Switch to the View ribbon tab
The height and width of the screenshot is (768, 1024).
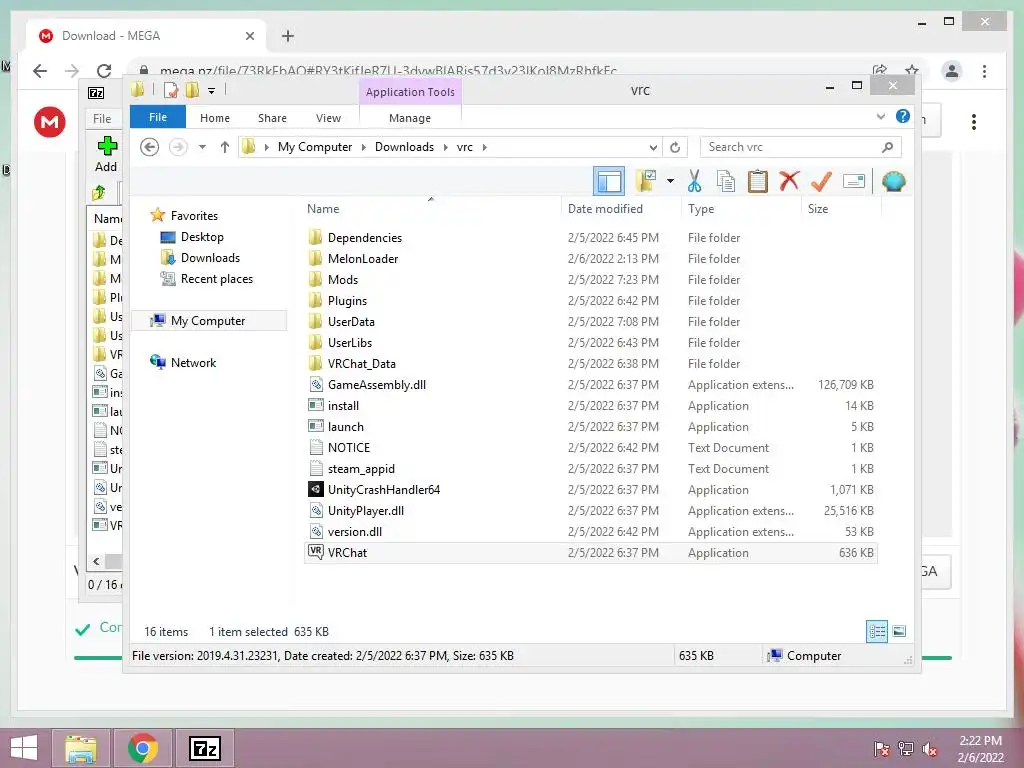click(328, 118)
